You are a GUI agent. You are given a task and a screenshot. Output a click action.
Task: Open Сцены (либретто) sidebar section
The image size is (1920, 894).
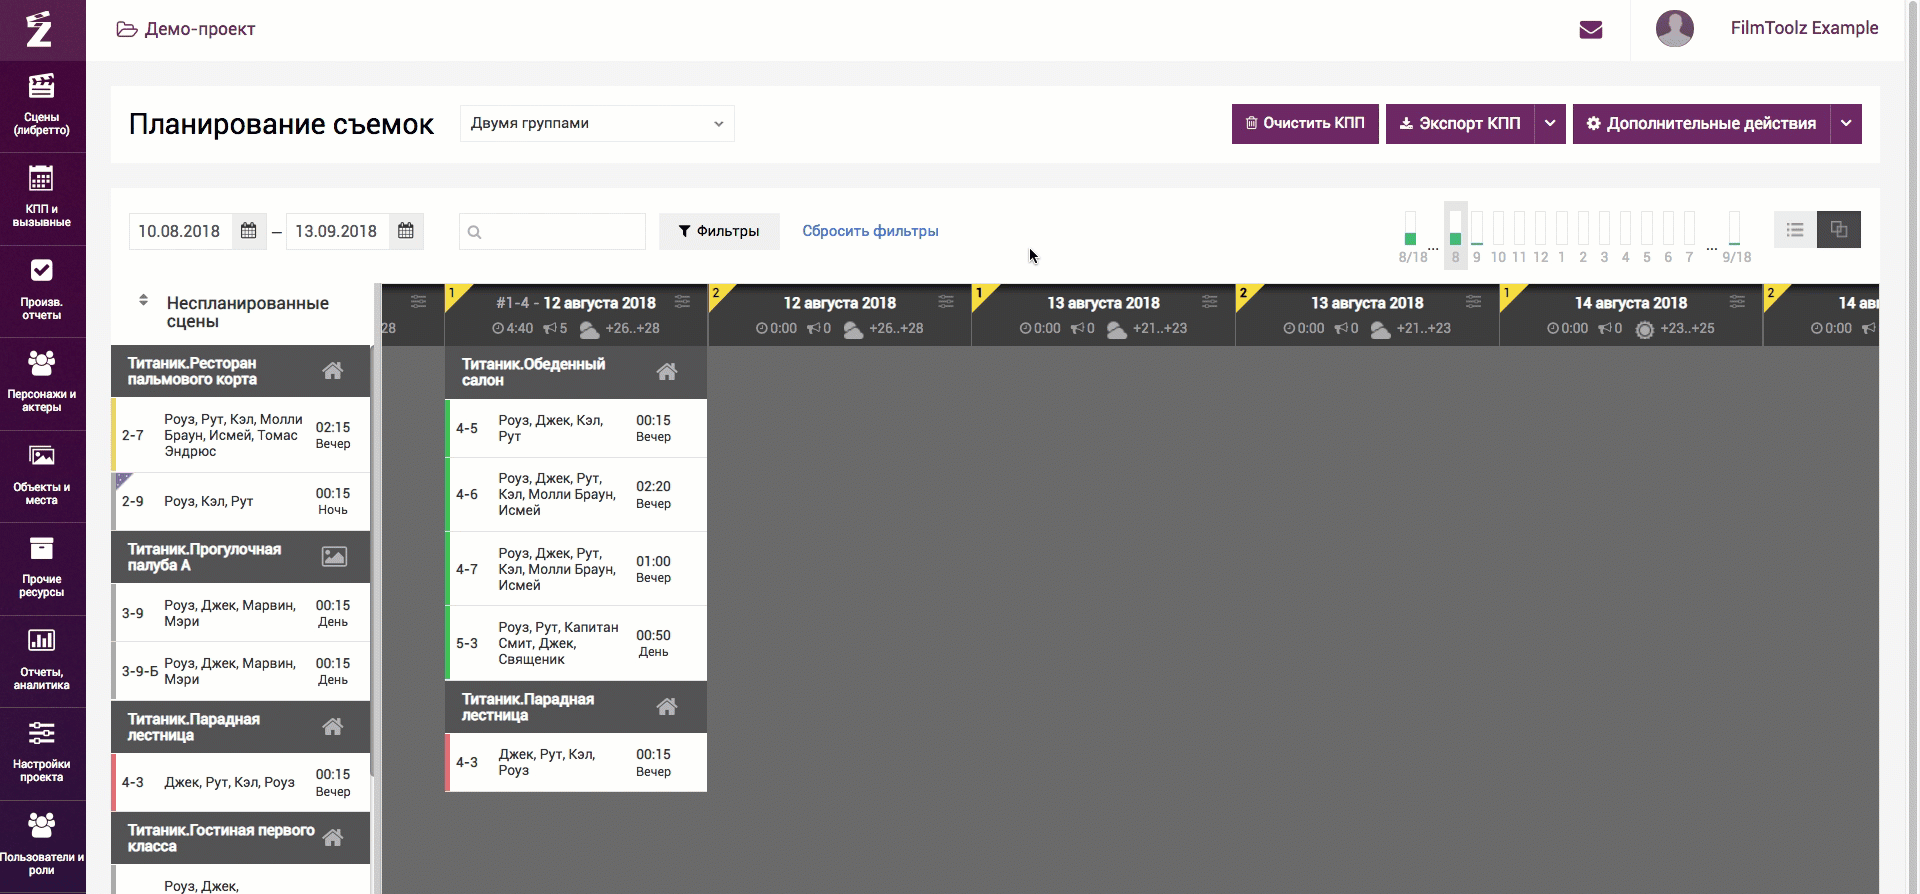click(x=42, y=105)
